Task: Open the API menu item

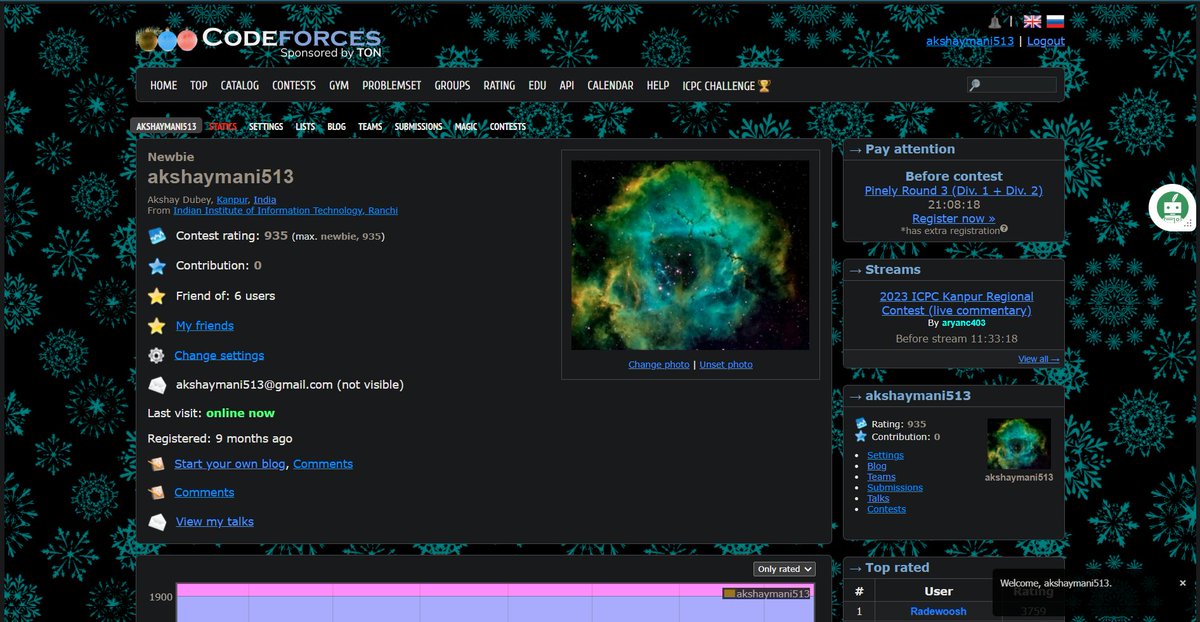Action: (x=567, y=86)
